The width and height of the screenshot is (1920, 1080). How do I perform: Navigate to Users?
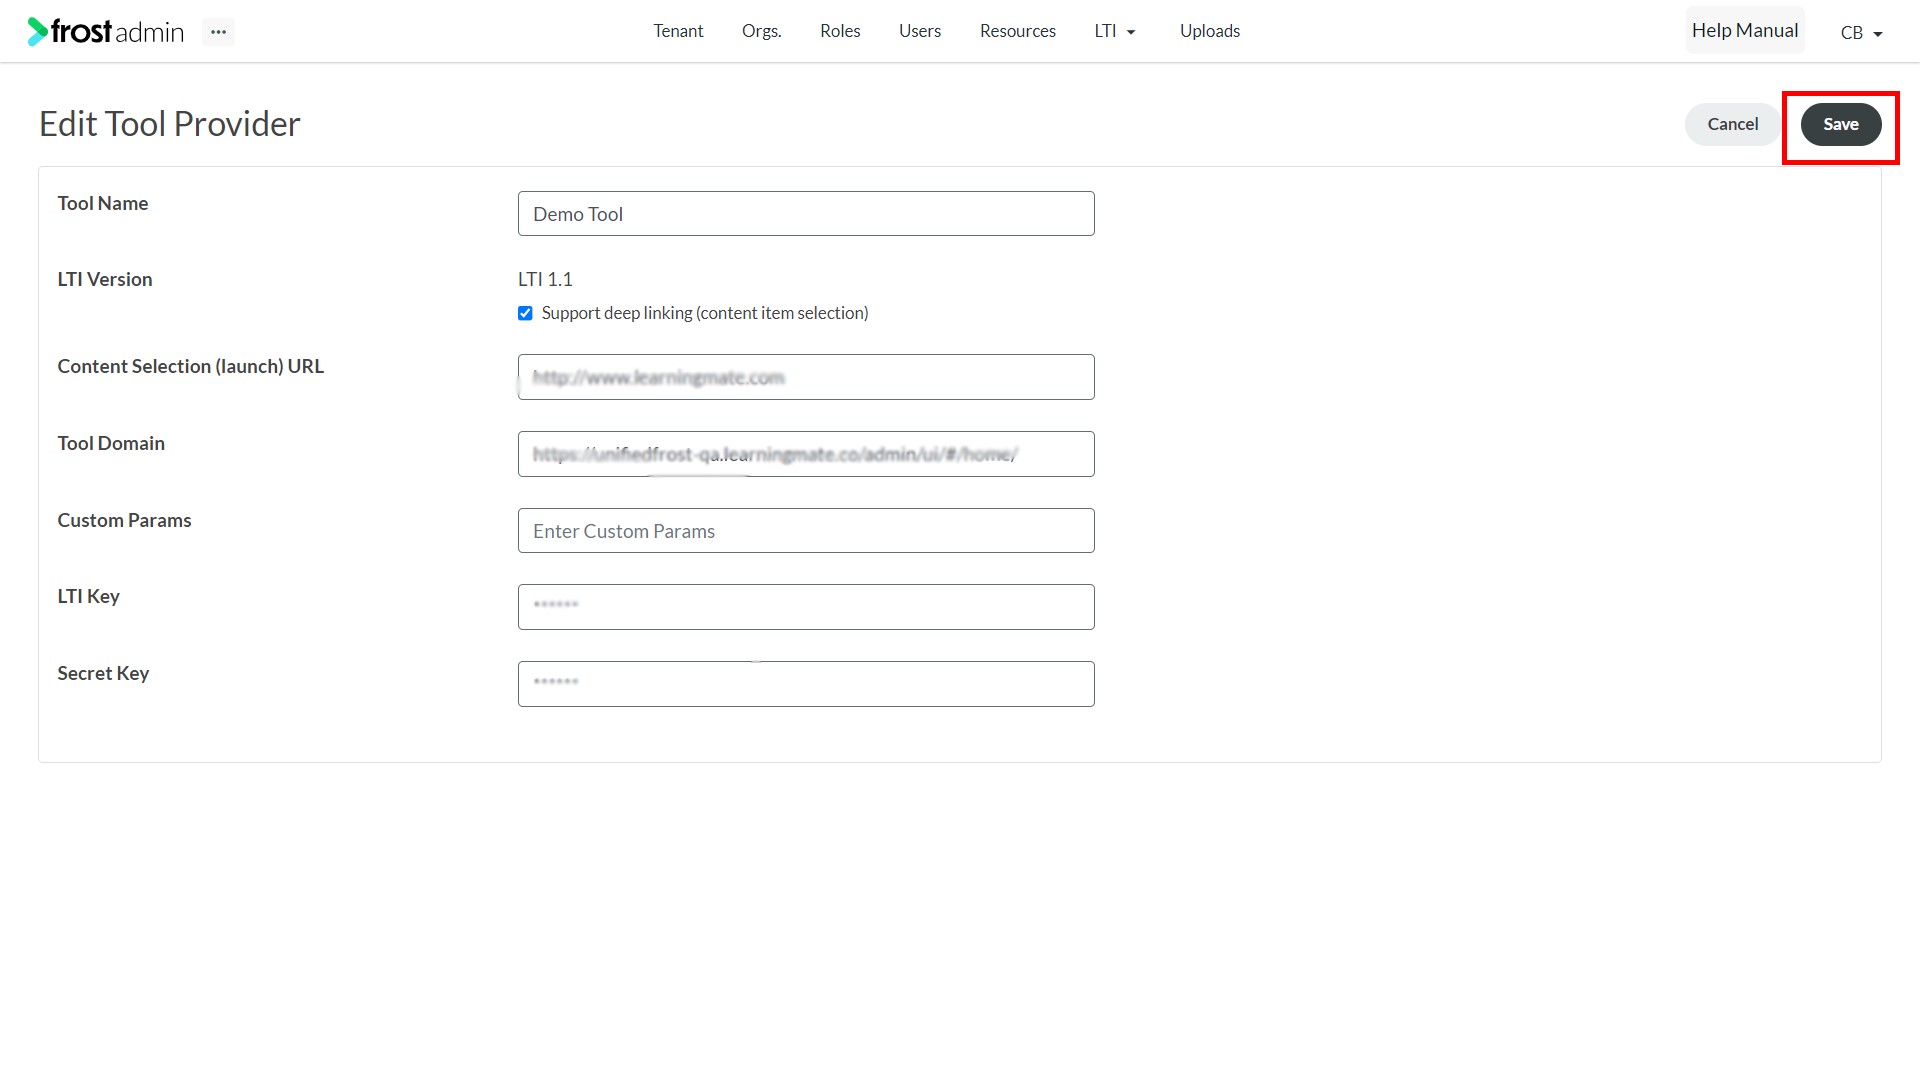[x=919, y=31]
